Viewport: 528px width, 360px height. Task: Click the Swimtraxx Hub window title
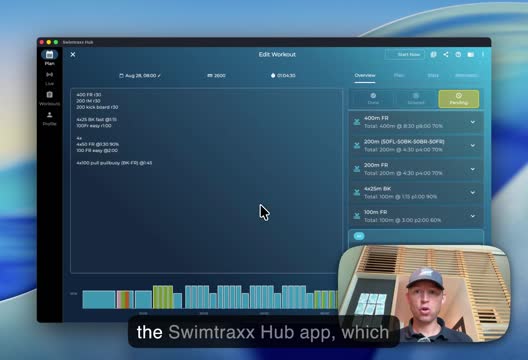pos(78,42)
